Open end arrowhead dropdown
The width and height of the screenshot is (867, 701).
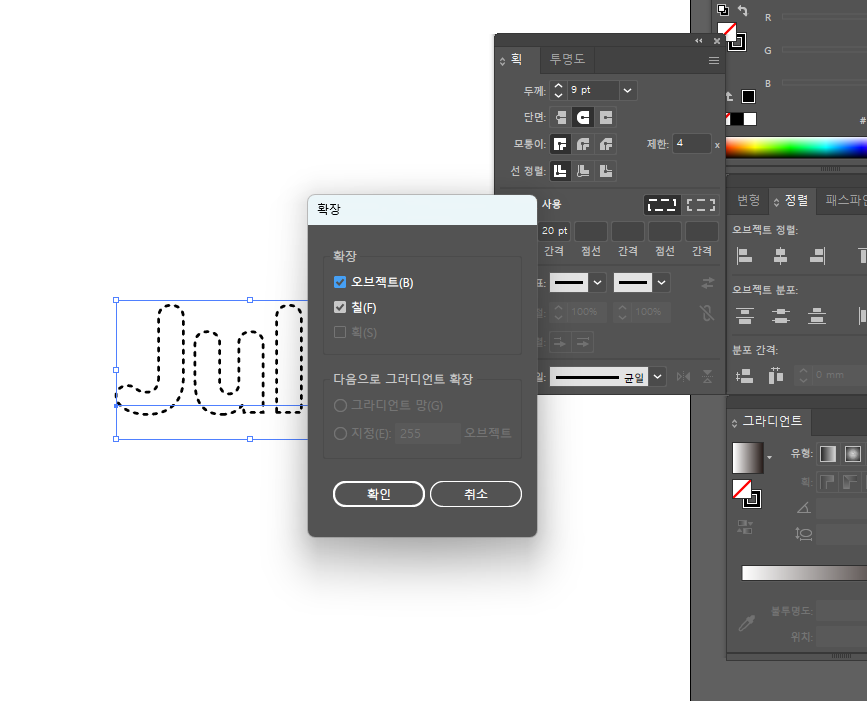(x=662, y=283)
